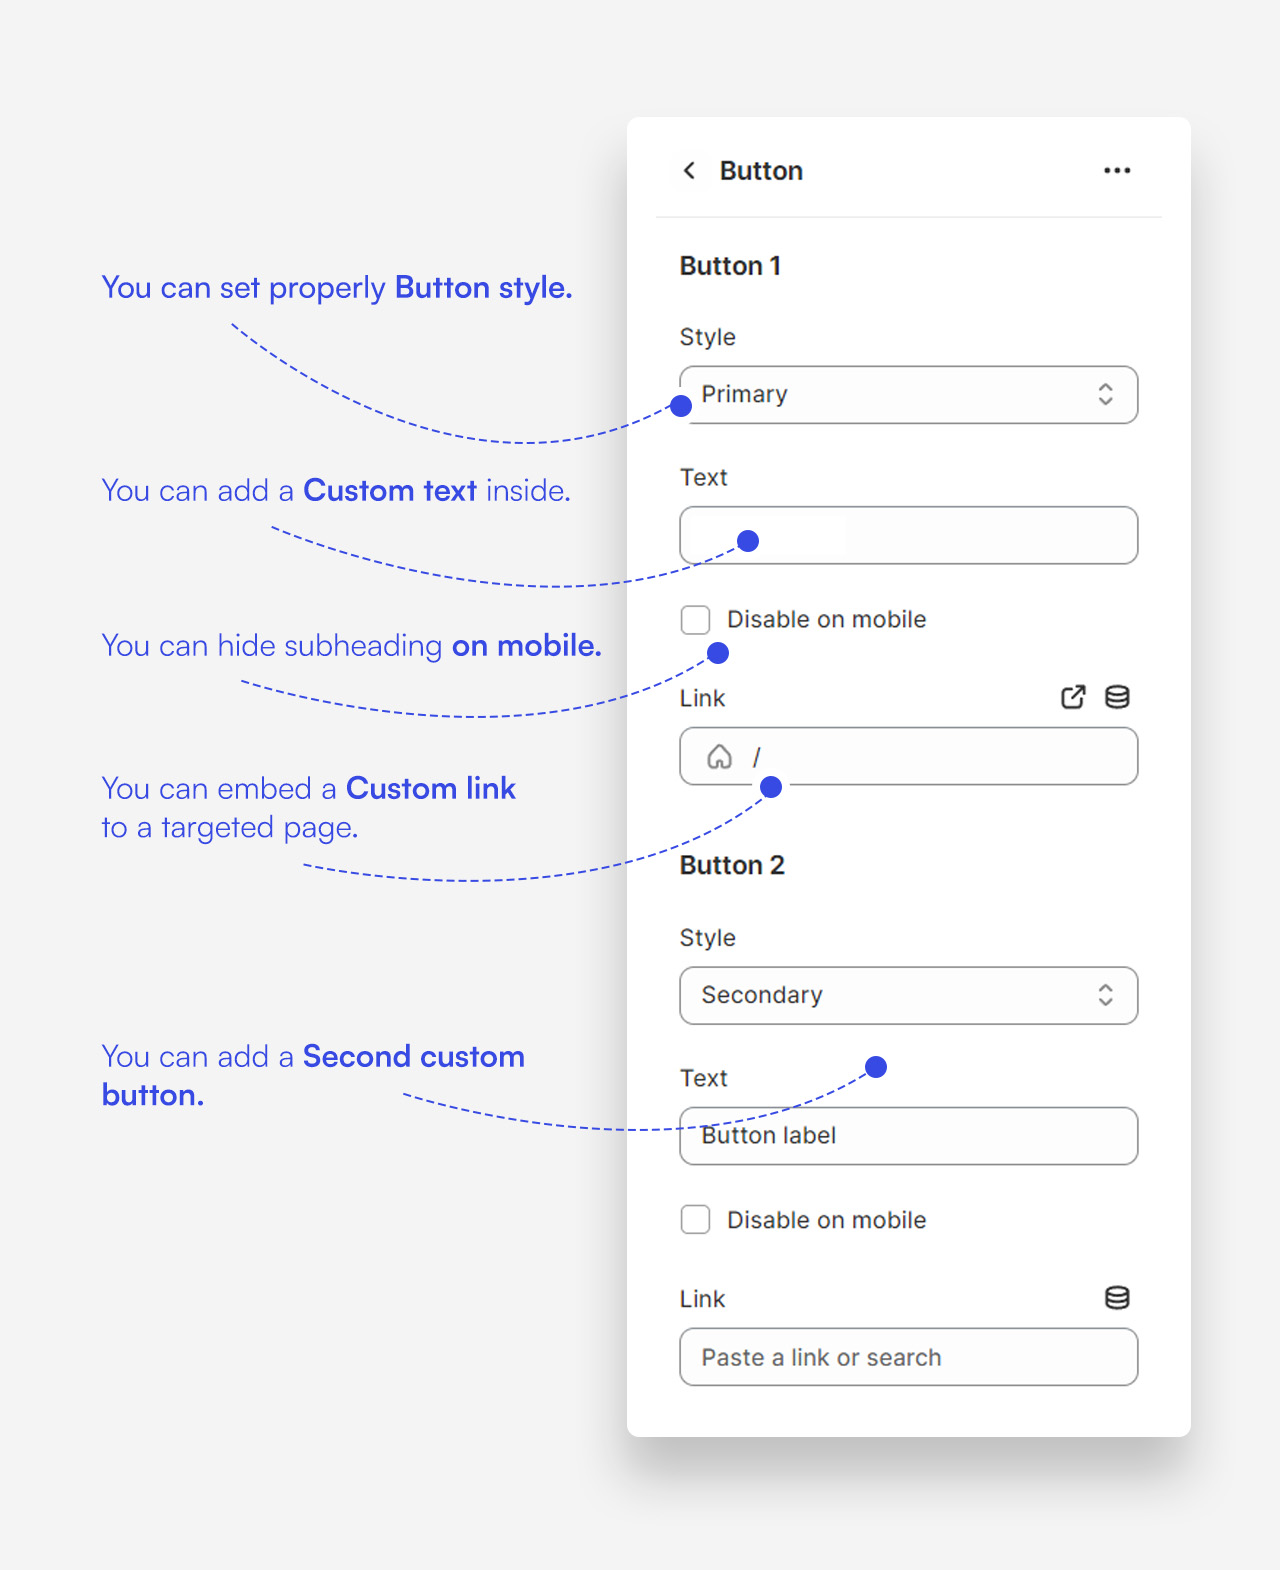Check Disable on mobile for Button 2
The width and height of the screenshot is (1280, 1570).
(695, 1220)
